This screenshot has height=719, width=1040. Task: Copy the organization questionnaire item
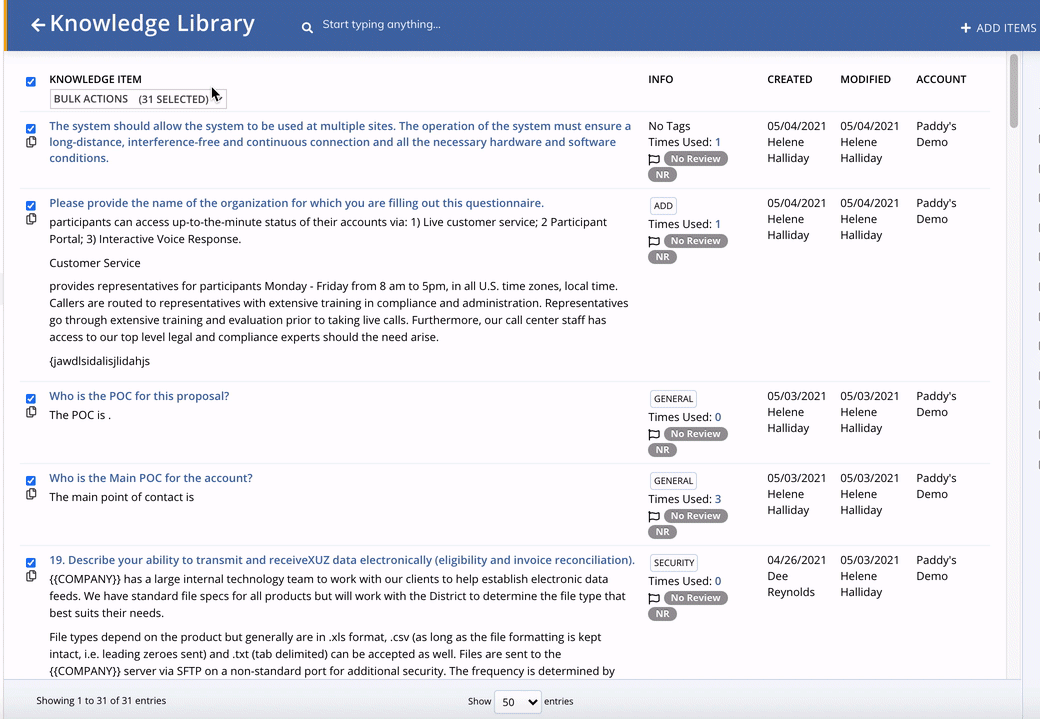[x=31, y=219]
